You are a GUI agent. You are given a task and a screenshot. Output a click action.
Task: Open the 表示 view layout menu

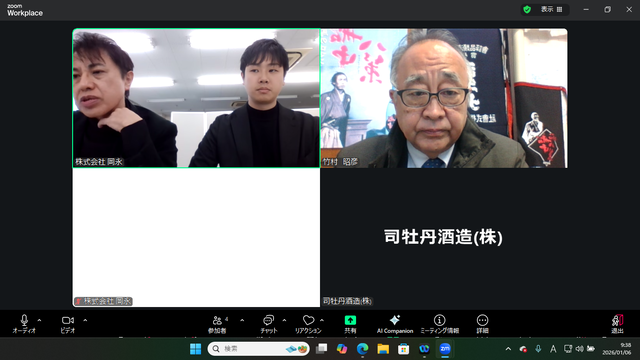pos(551,9)
